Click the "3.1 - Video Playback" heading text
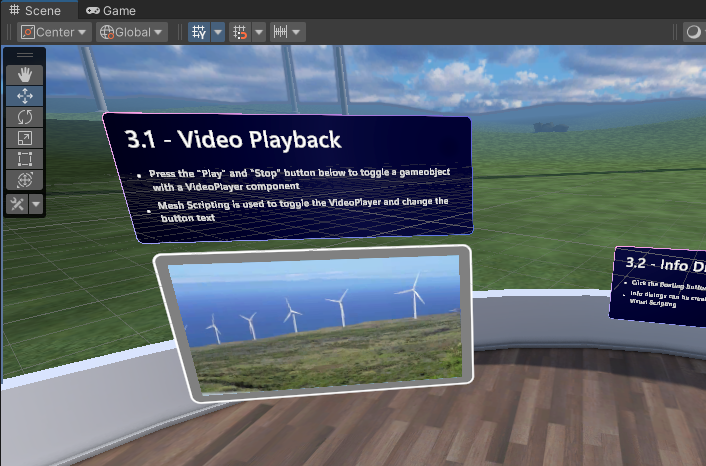The width and height of the screenshot is (706, 466). tap(233, 139)
